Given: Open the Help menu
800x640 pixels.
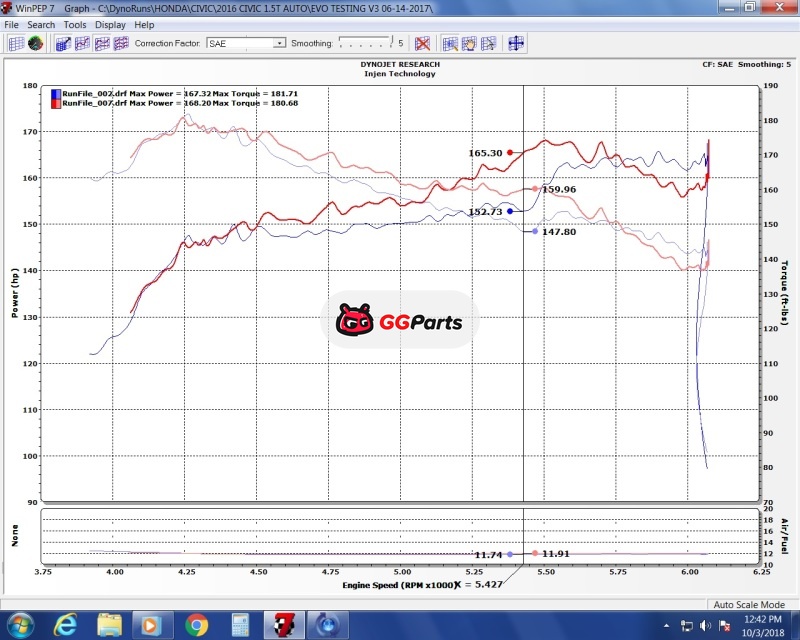Looking at the screenshot, I should 144,24.
